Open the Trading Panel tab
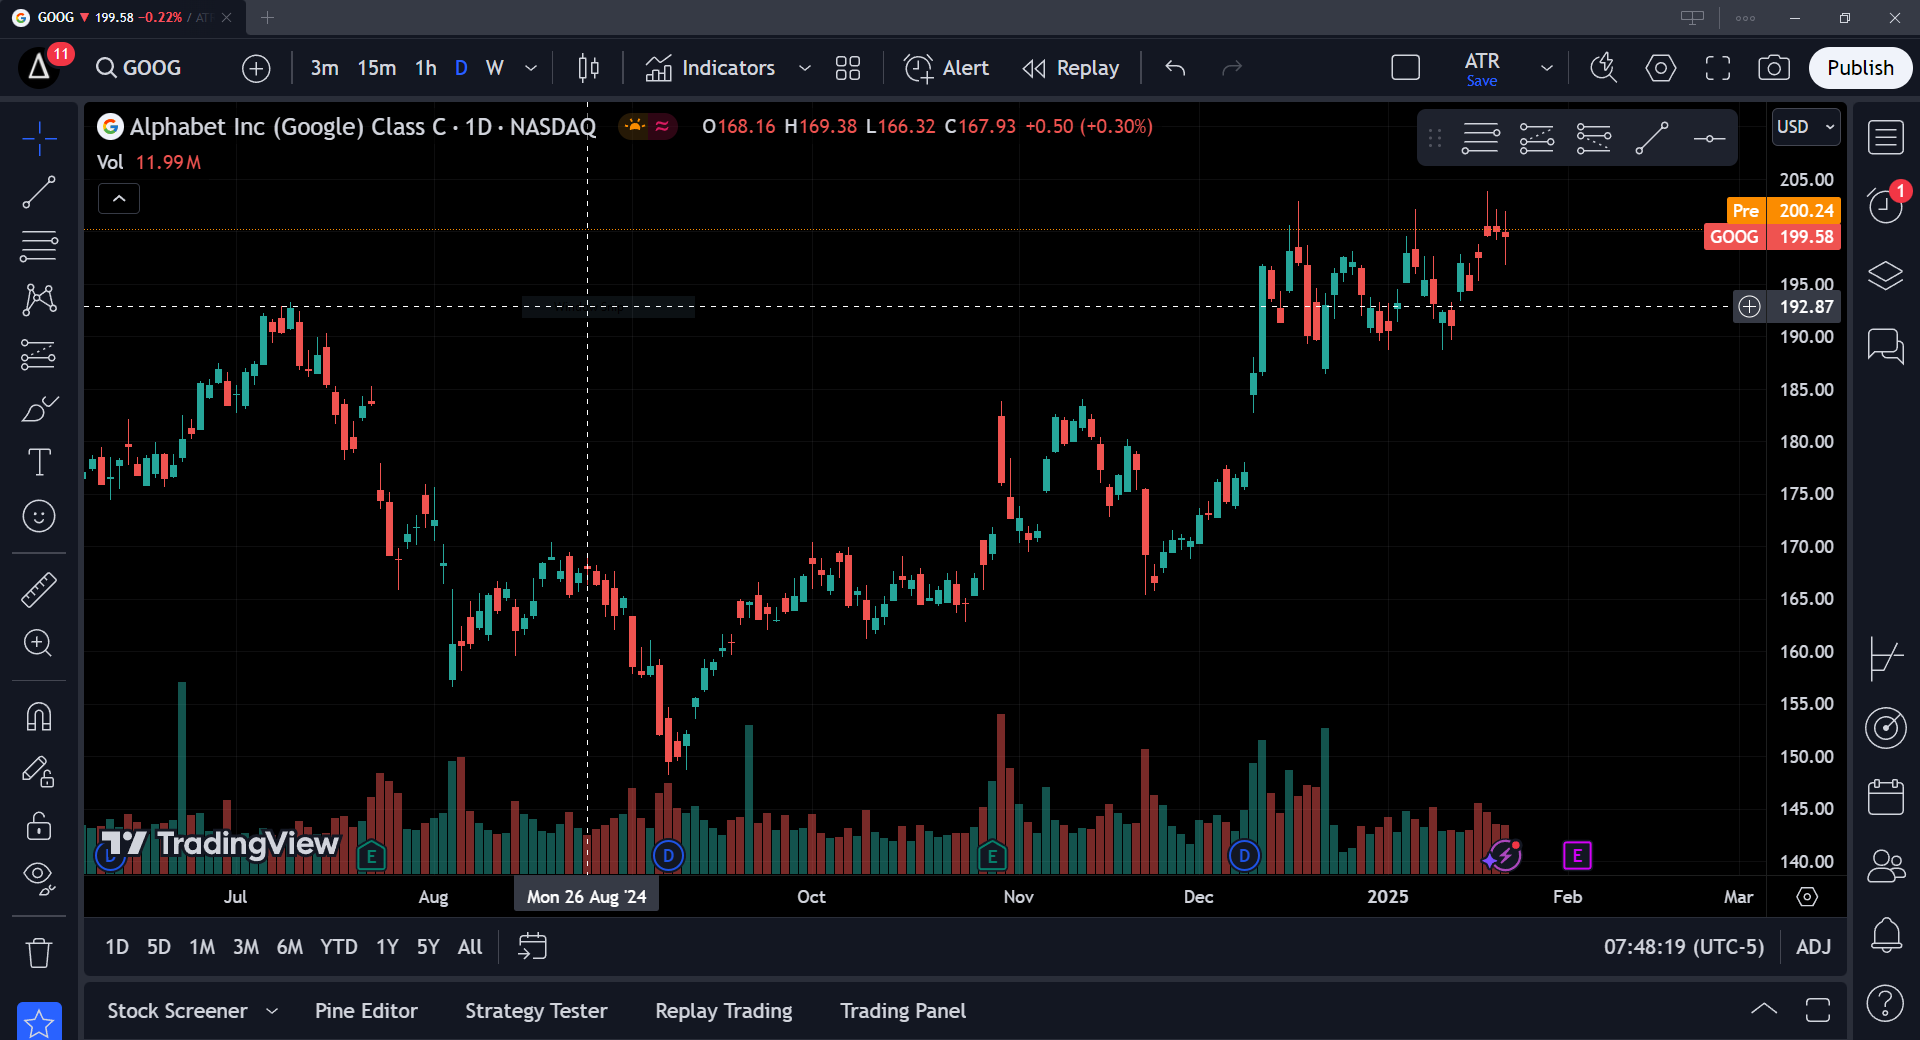Image resolution: width=1920 pixels, height=1040 pixels. pos(903,1011)
